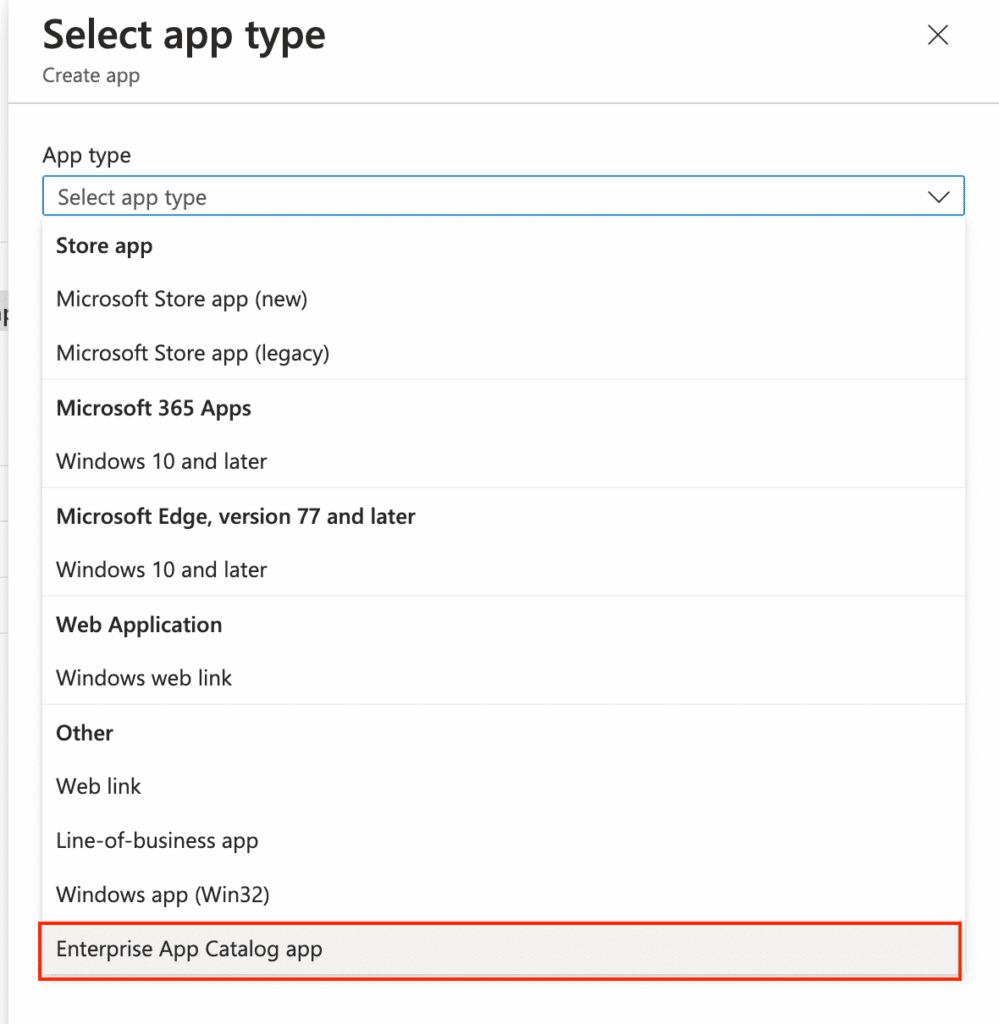Choose Windows 10 and later under Microsoft 365 Apps
999x1024 pixels.
coord(161,461)
